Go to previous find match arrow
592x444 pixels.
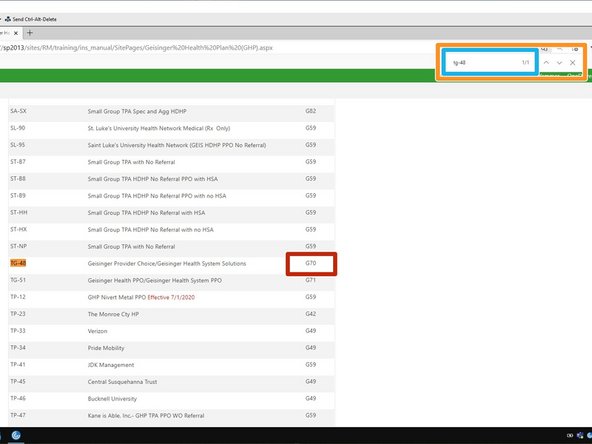(546, 63)
